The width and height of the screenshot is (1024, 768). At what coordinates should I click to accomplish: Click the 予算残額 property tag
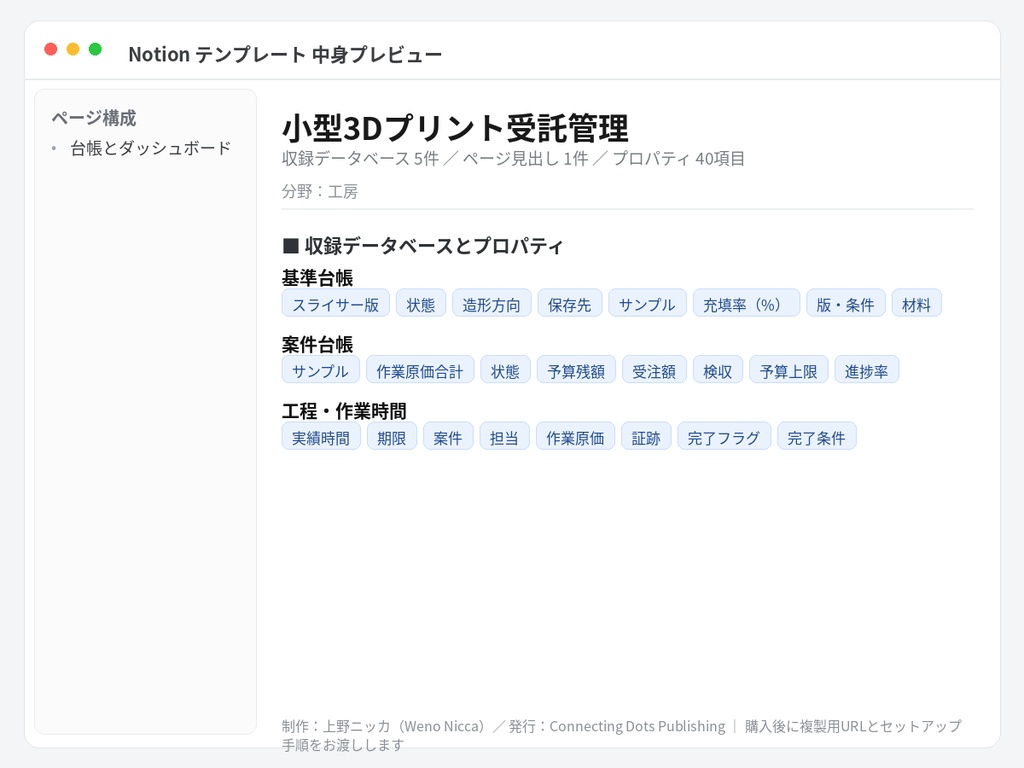pyautogui.click(x=577, y=370)
